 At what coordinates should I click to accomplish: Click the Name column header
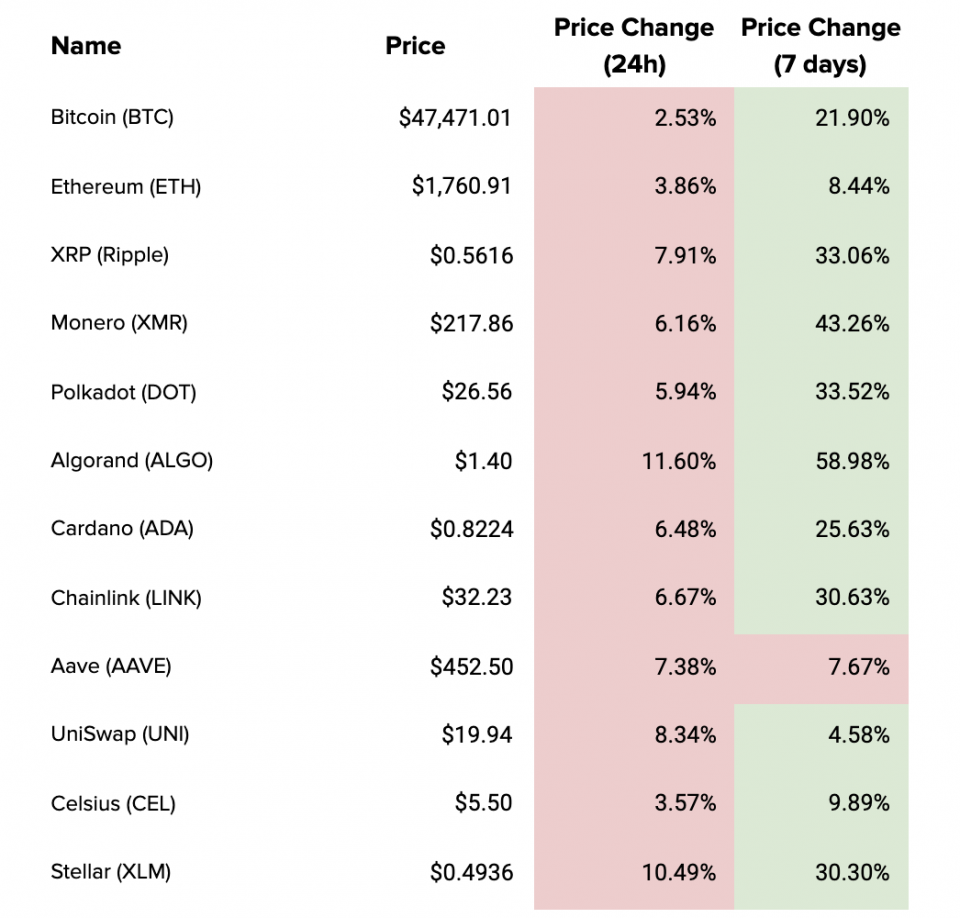coord(86,46)
